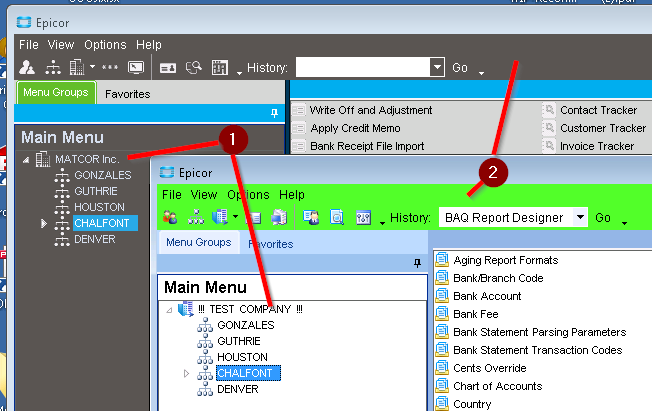Open Bank Account item
Screen dimensions: 652x411
pos(487,296)
